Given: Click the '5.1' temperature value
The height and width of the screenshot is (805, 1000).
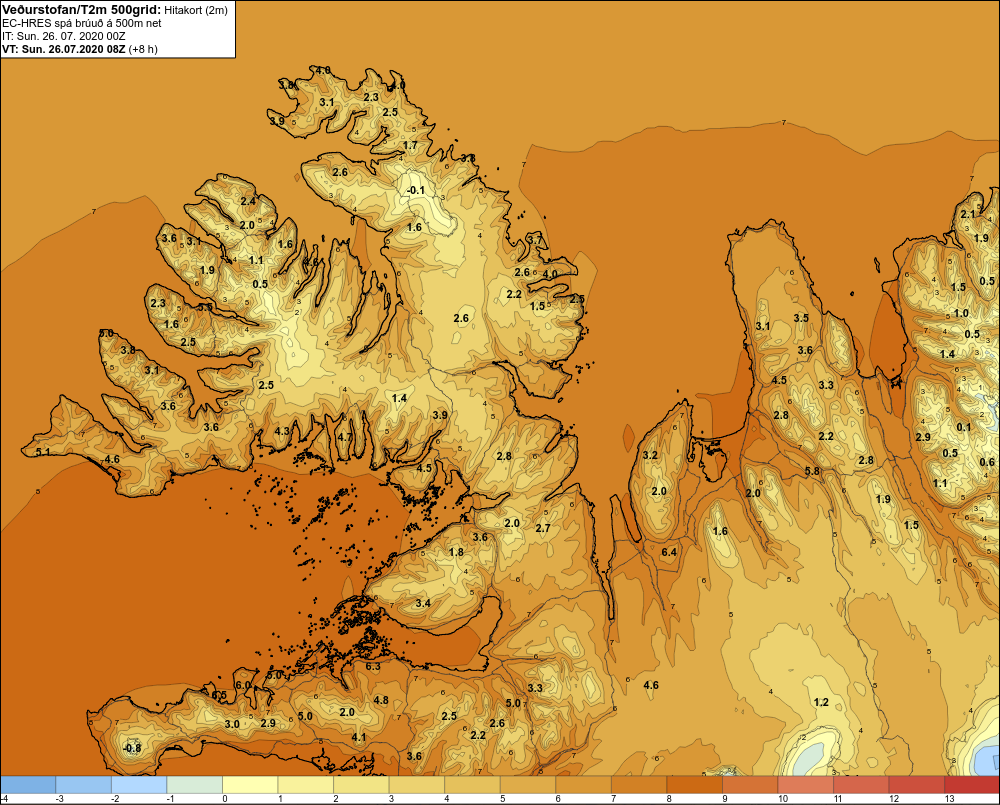Looking at the screenshot, I should [x=43, y=452].
